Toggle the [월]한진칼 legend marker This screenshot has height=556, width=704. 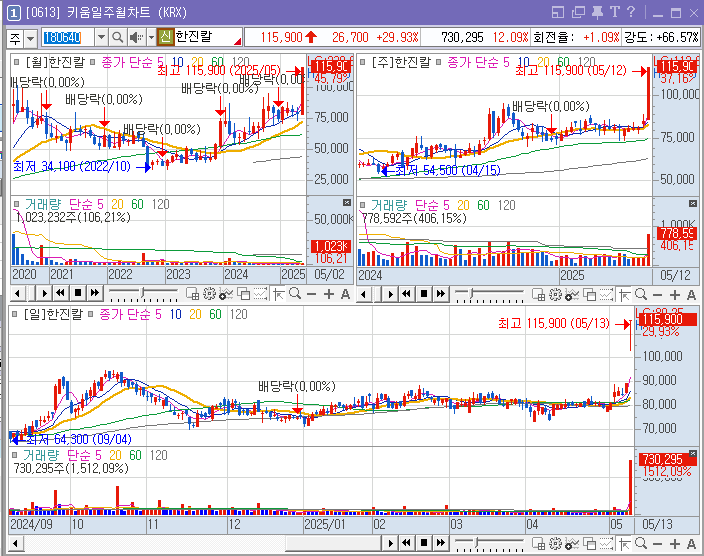tap(17, 62)
